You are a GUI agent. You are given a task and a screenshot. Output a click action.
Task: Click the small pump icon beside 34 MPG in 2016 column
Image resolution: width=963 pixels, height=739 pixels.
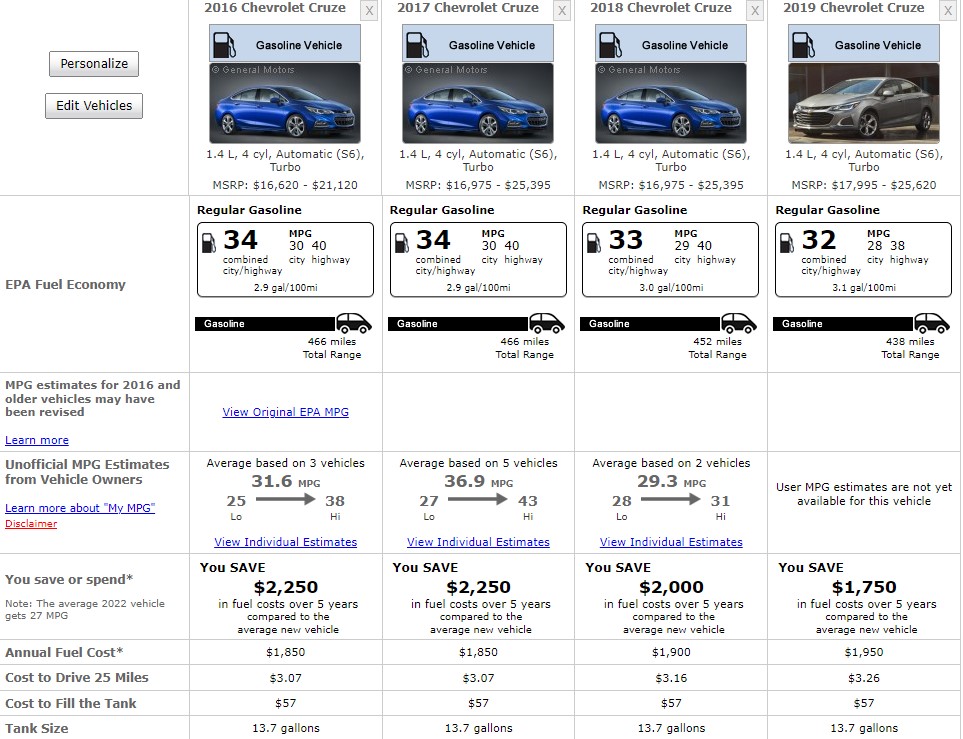[x=209, y=243]
